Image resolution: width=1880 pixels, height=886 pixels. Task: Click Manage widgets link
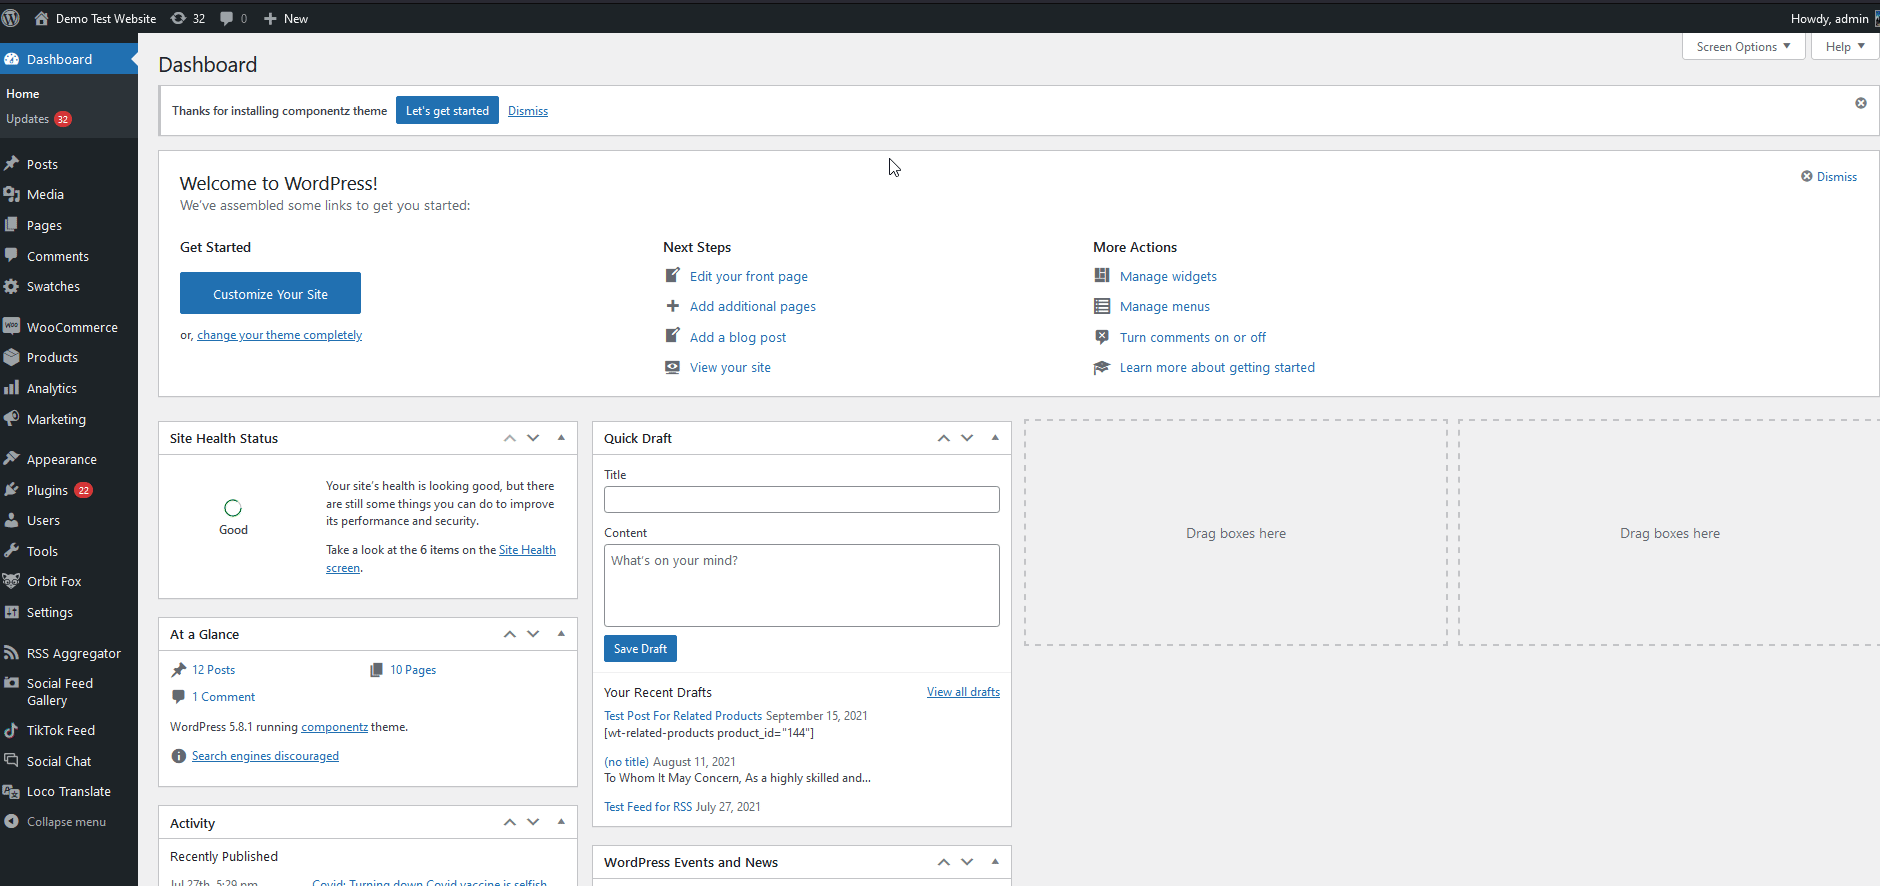(1168, 276)
